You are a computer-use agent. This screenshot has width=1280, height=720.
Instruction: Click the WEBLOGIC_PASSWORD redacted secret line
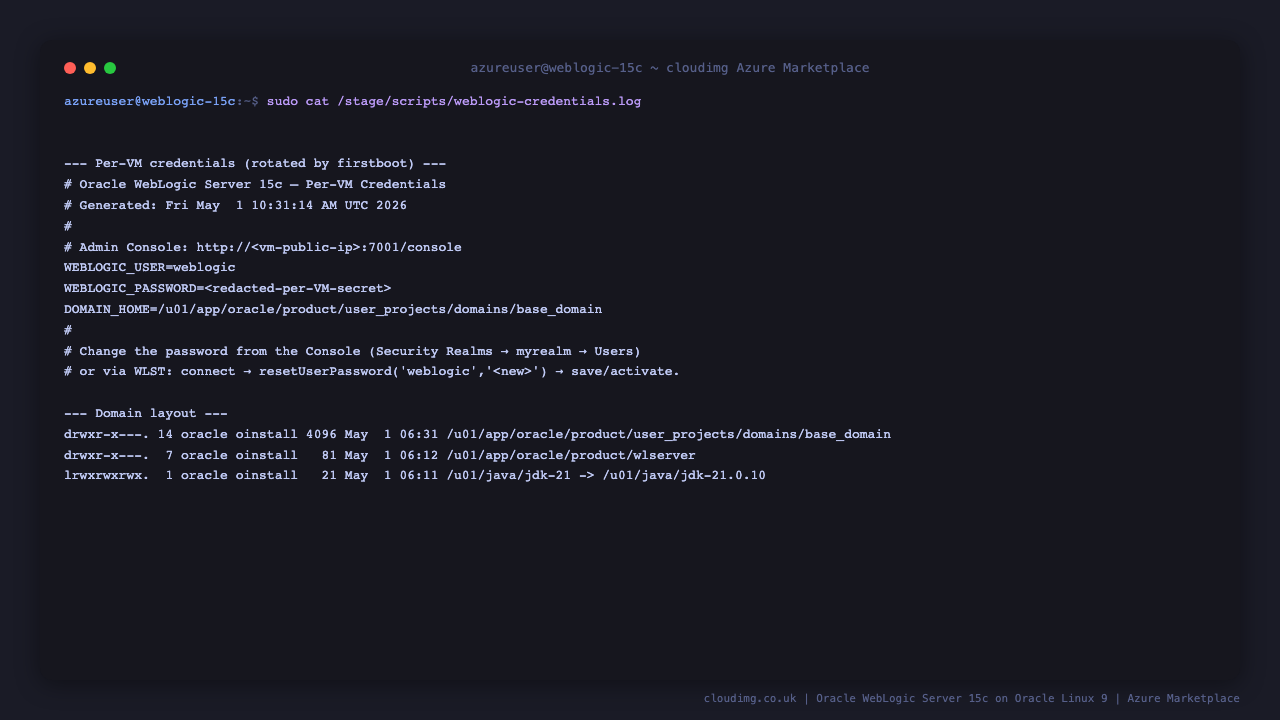[228, 288]
